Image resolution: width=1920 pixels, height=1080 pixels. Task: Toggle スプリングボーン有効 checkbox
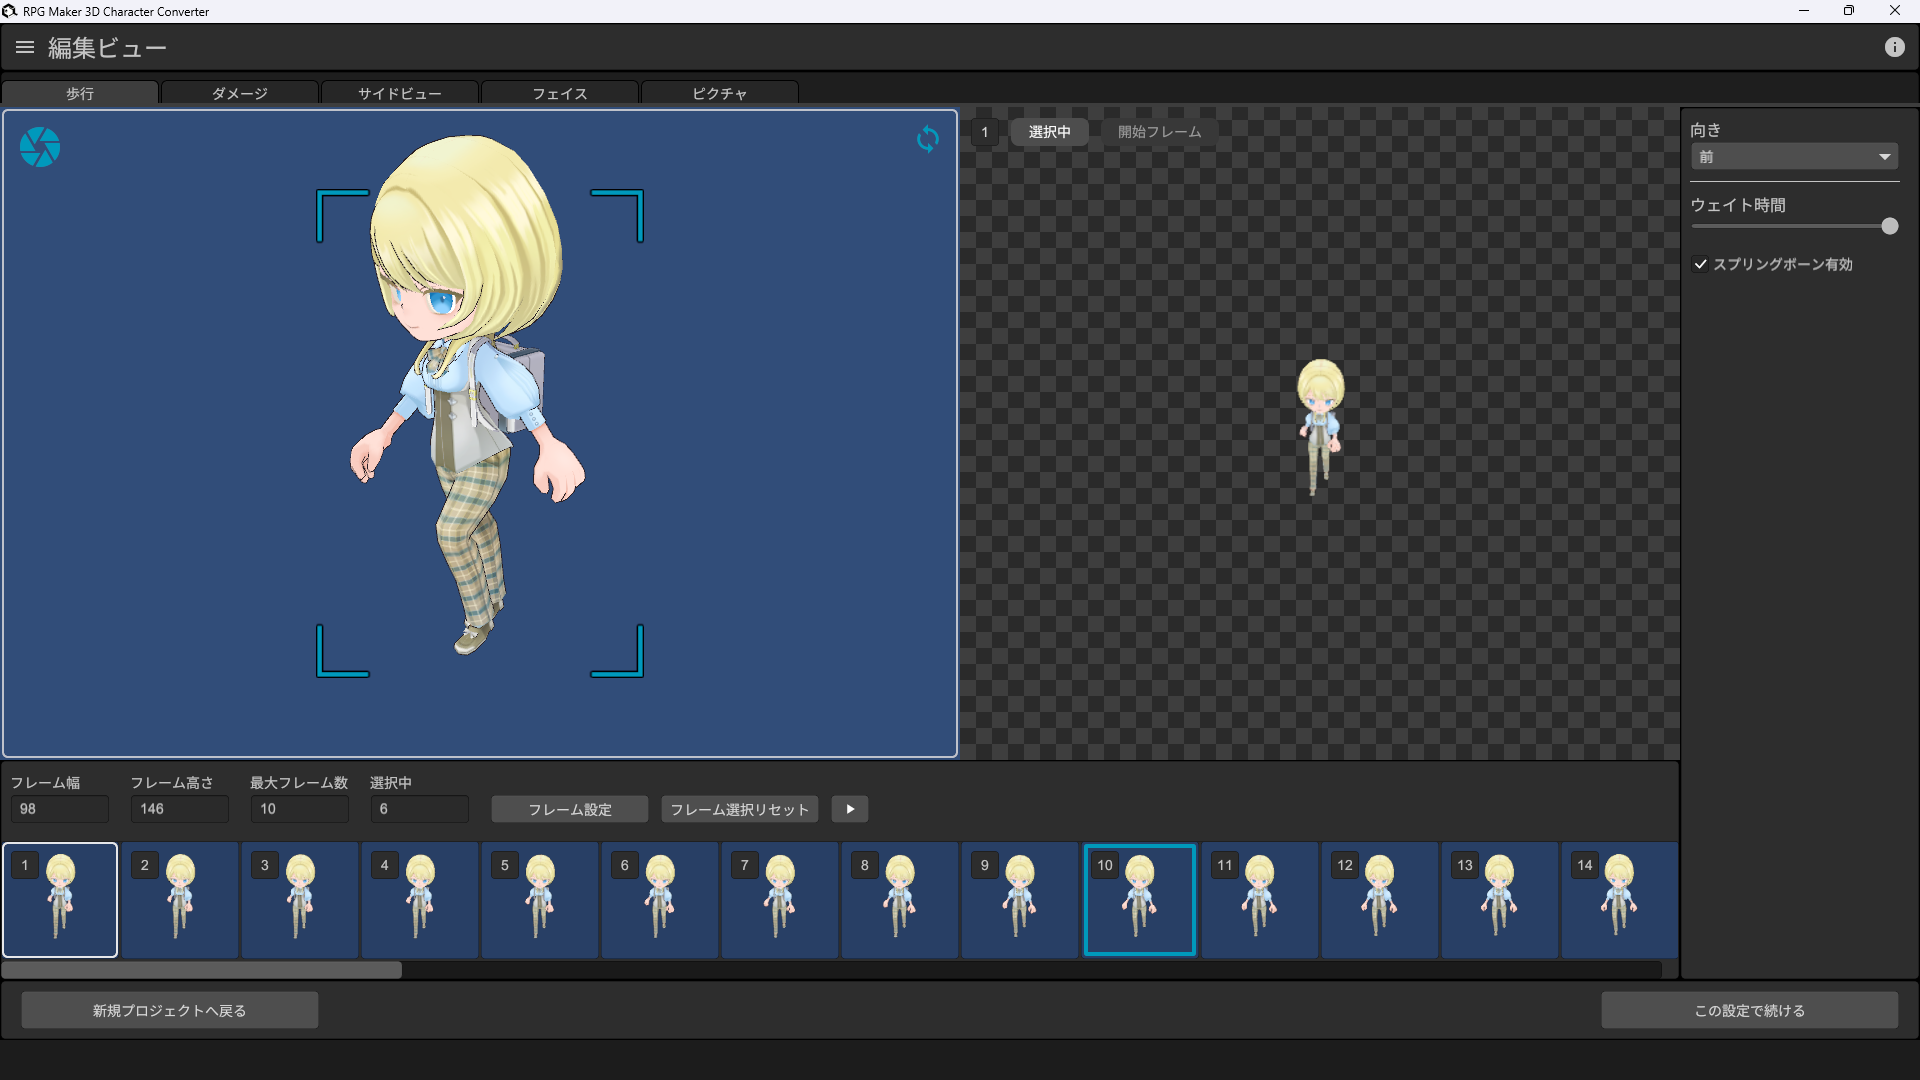click(1700, 264)
